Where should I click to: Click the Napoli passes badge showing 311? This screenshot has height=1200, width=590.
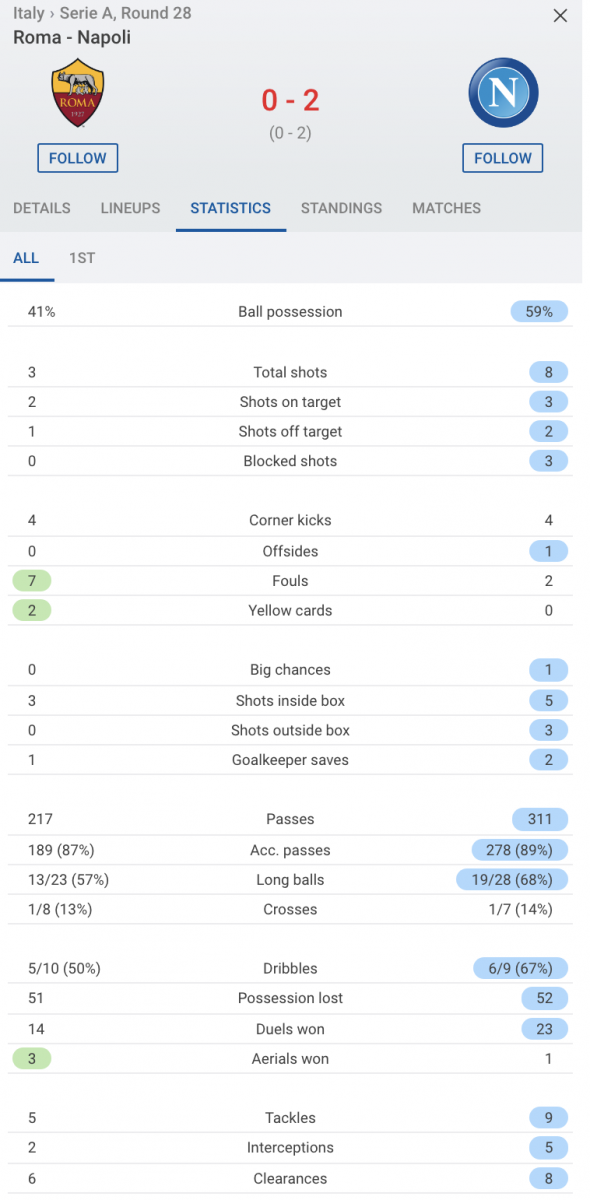pyautogui.click(x=540, y=819)
